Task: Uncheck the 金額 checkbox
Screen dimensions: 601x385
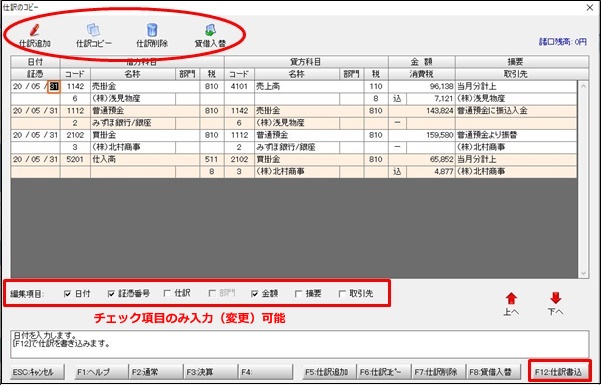Action: (x=255, y=294)
